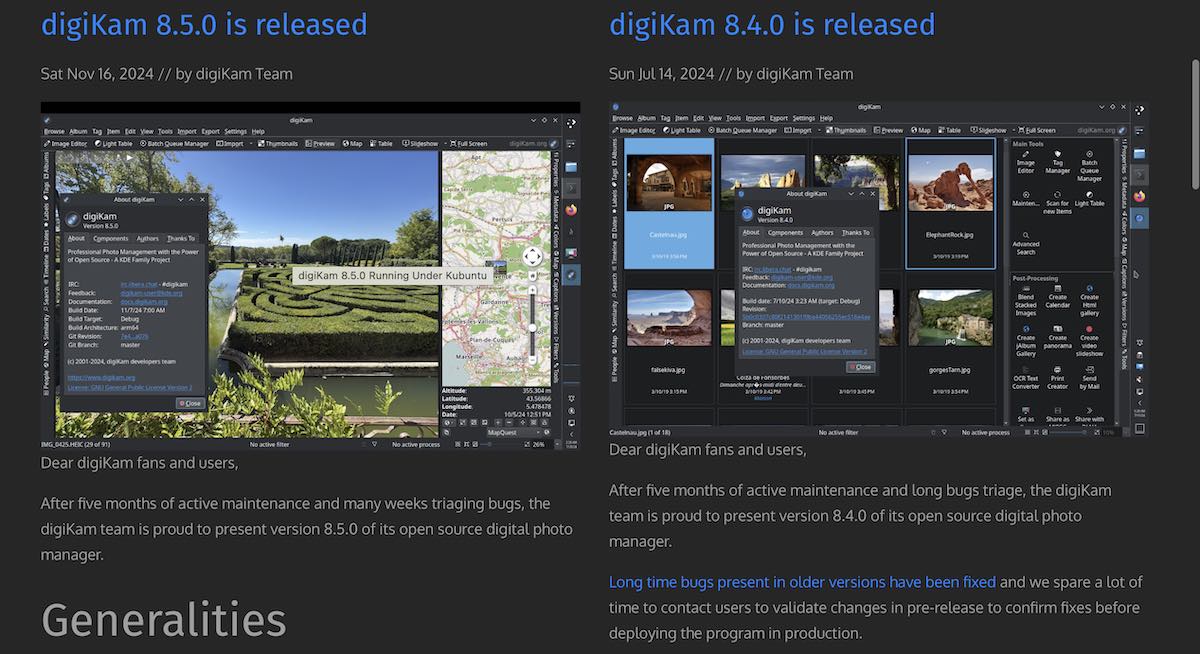
Task: Open Help menu in 8.4.0 screenshot
Action: [826, 118]
